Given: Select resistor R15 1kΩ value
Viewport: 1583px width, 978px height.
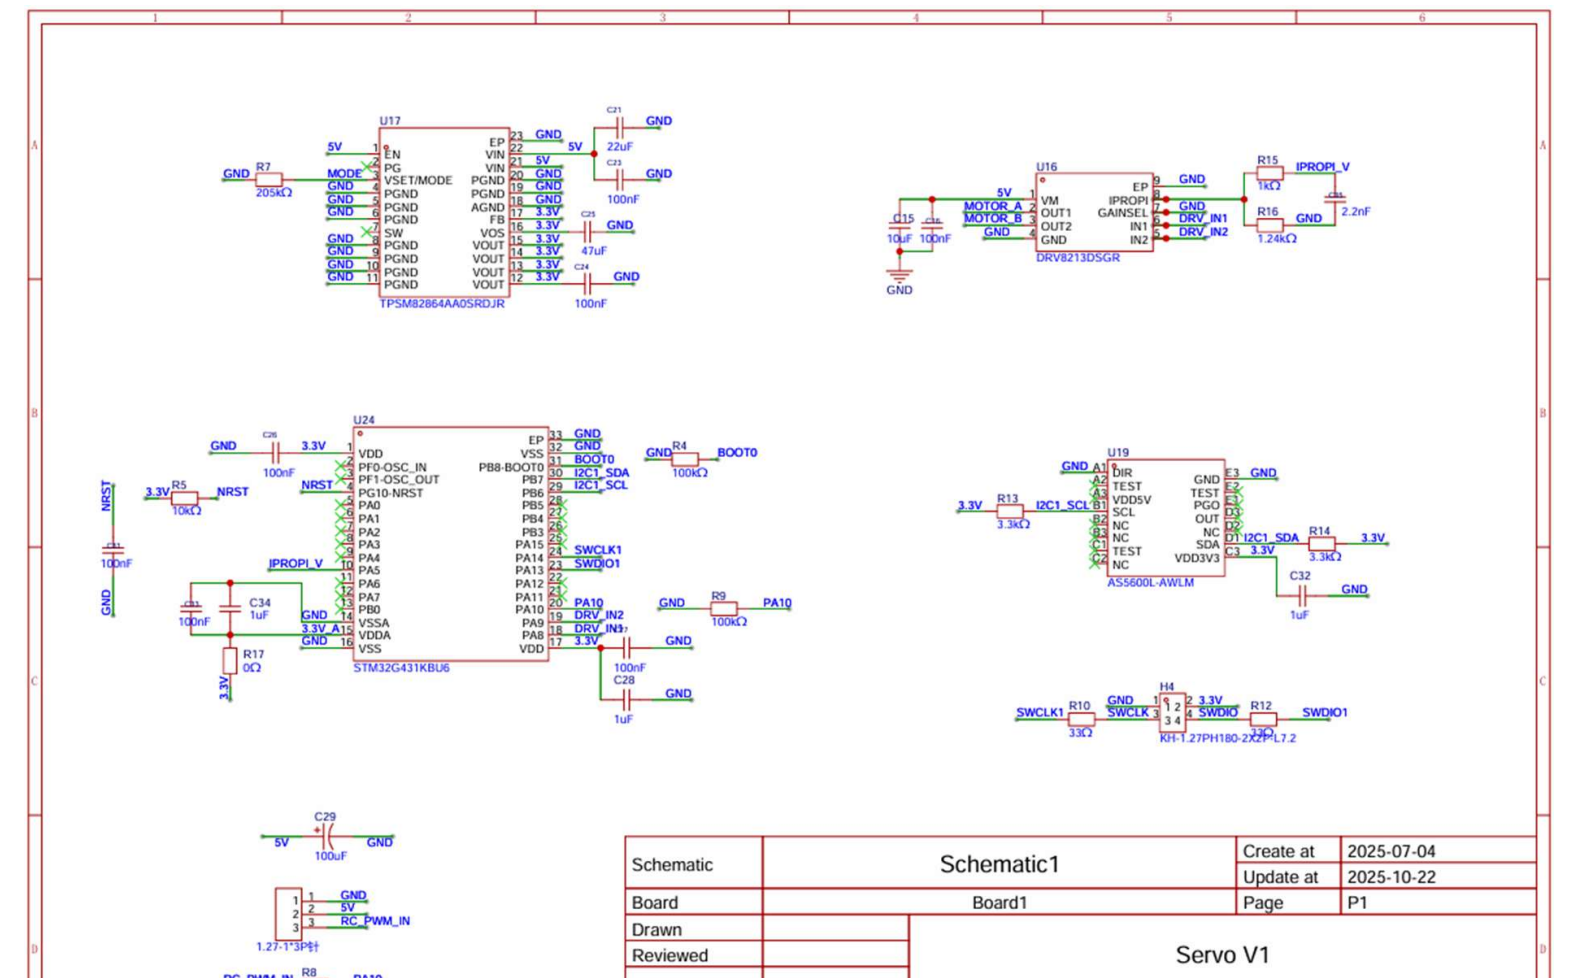Looking at the screenshot, I should click(x=1269, y=186).
